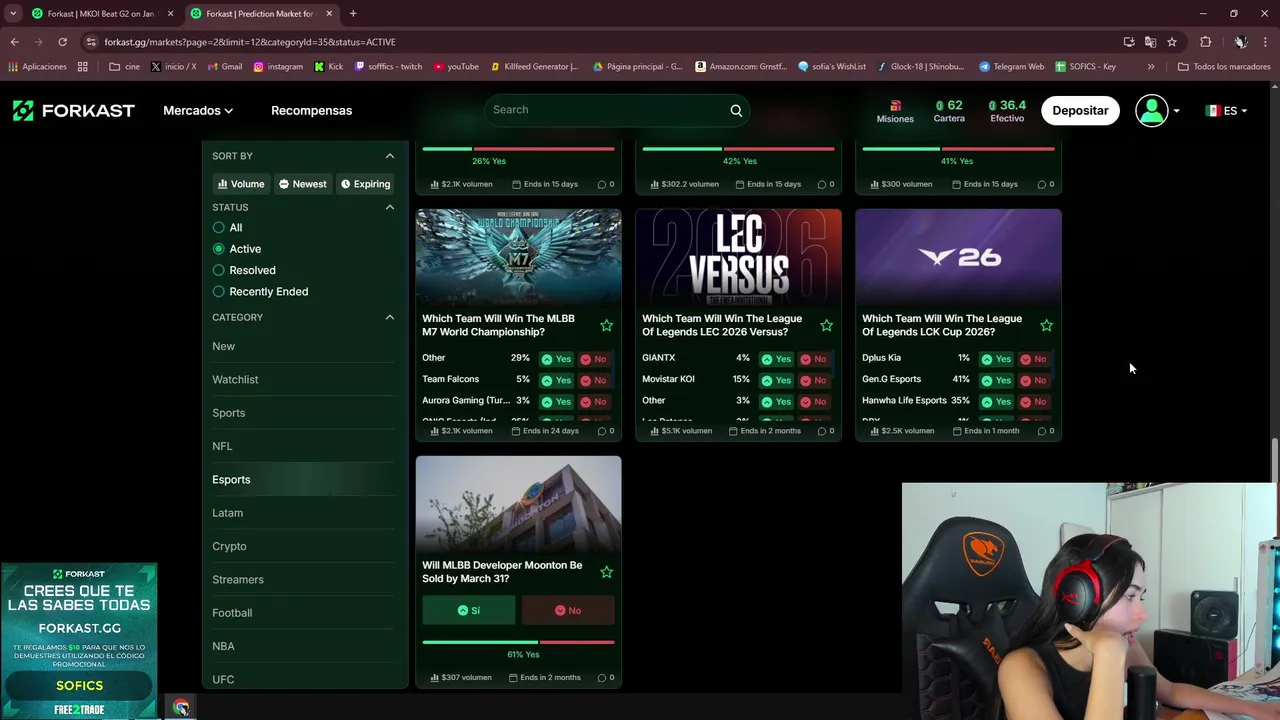
Task: Open comments on the Moonton market card
Action: 606,677
